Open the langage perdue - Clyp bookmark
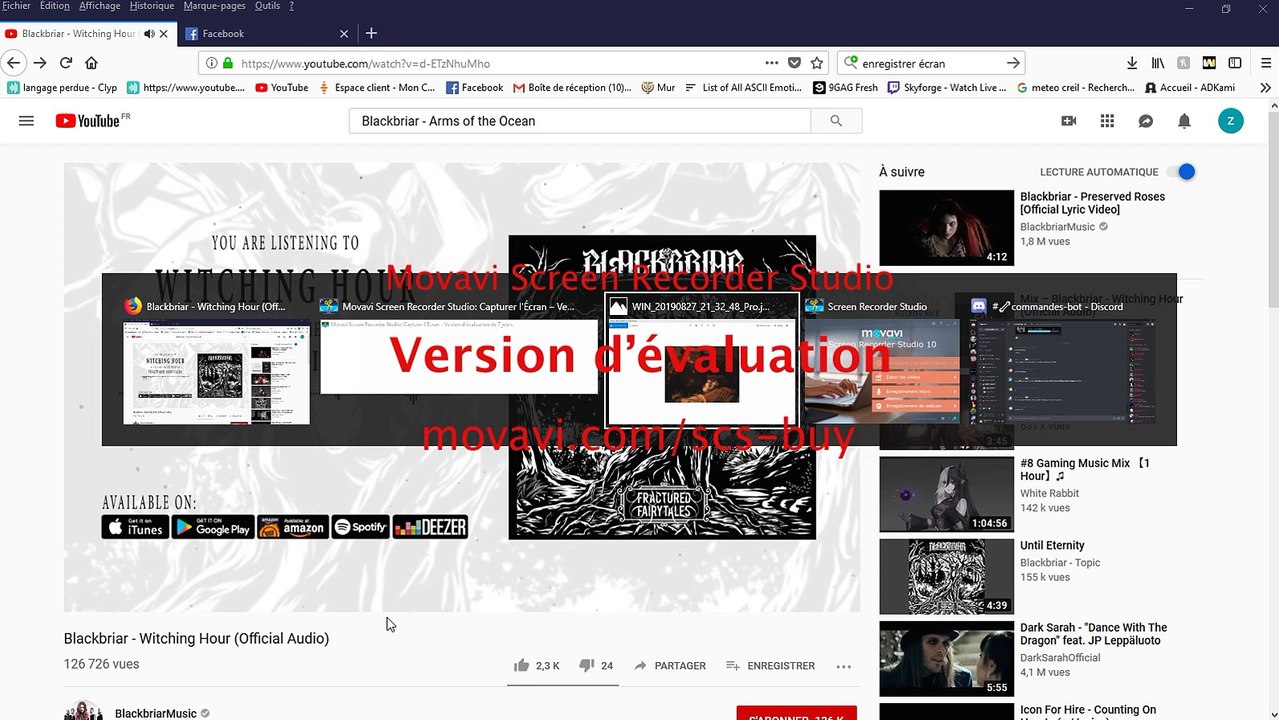The width and height of the screenshot is (1279, 720). tap(62, 88)
